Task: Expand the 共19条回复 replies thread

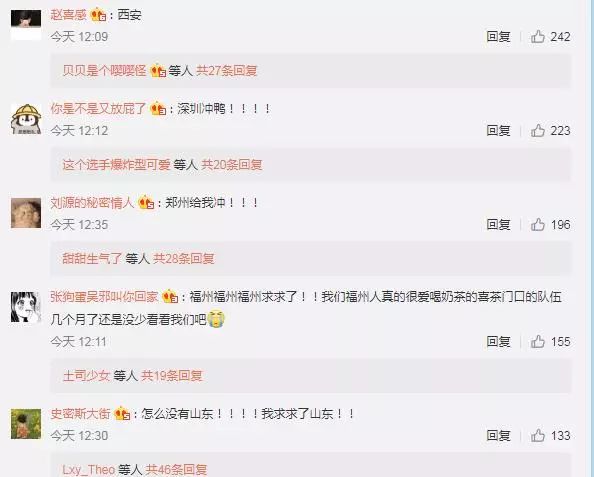Action: 172,375
